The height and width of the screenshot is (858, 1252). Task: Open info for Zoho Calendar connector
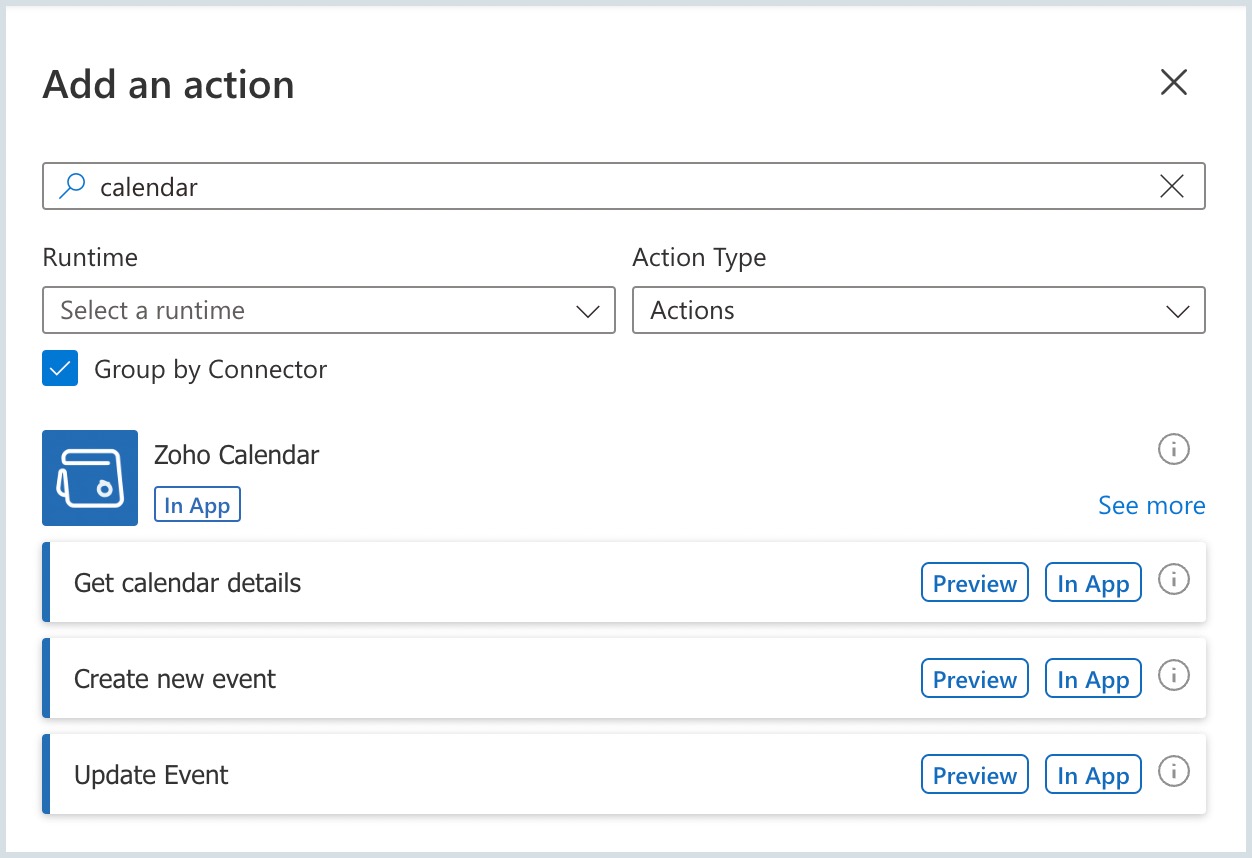tap(1173, 450)
